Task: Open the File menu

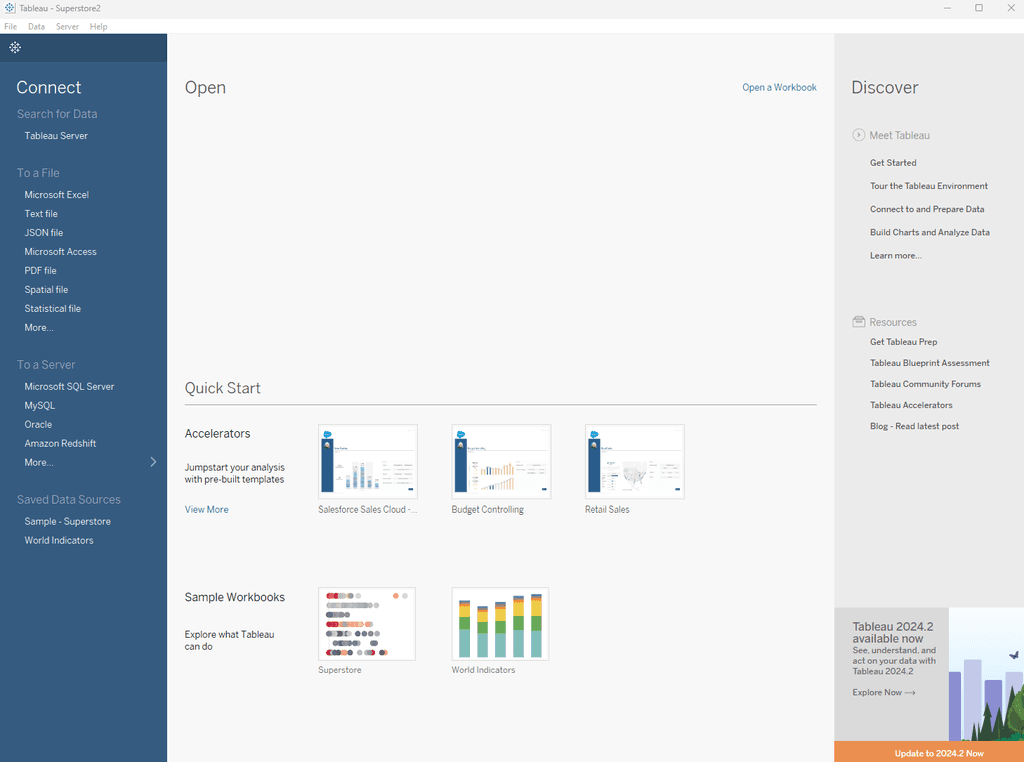Action: coord(10,26)
